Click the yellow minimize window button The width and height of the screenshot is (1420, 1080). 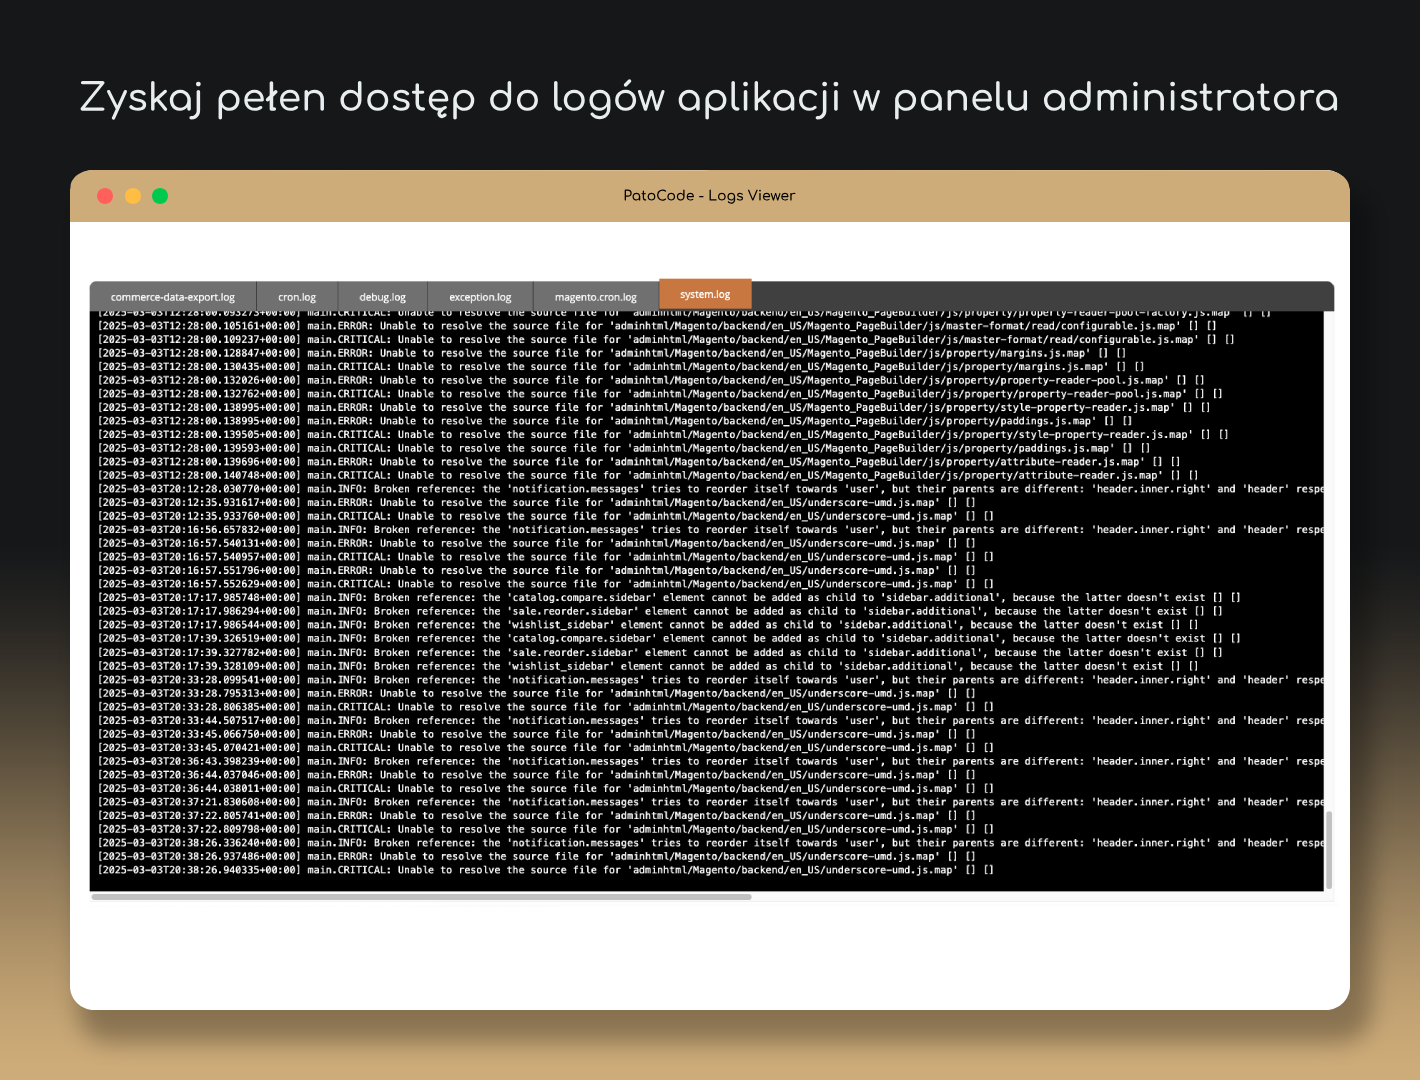(x=132, y=196)
